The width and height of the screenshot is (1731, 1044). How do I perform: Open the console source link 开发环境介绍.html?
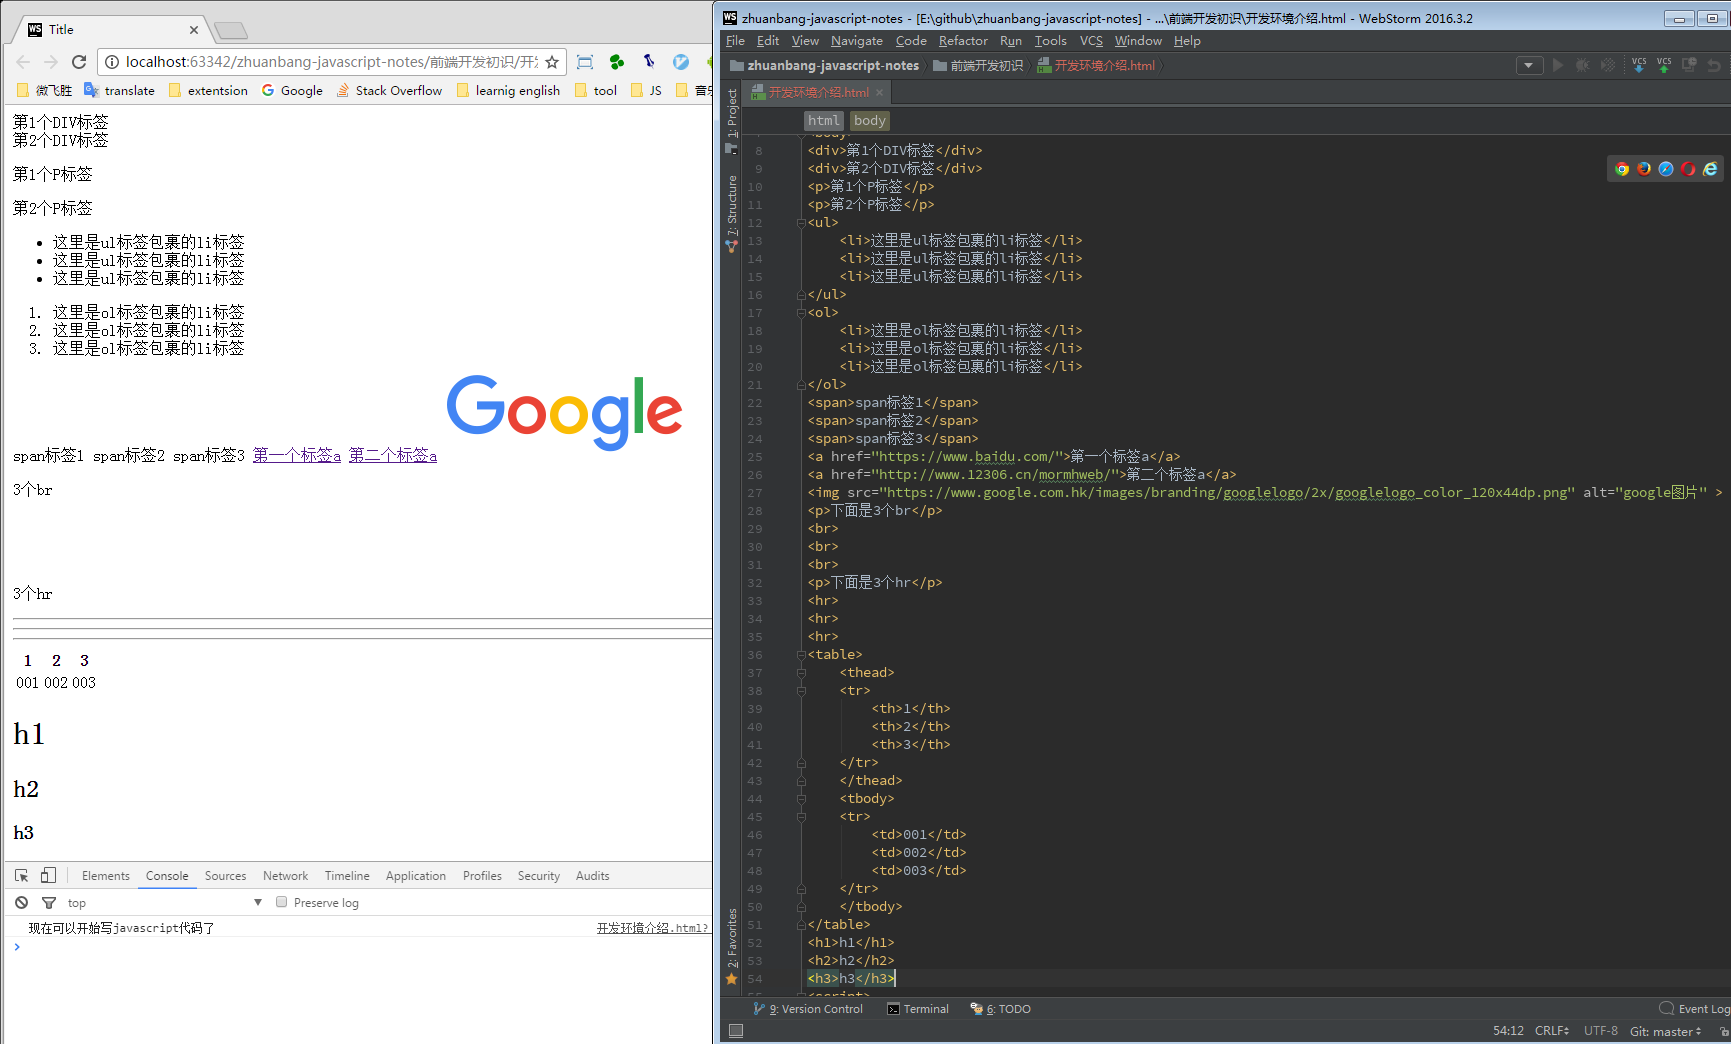pos(652,928)
